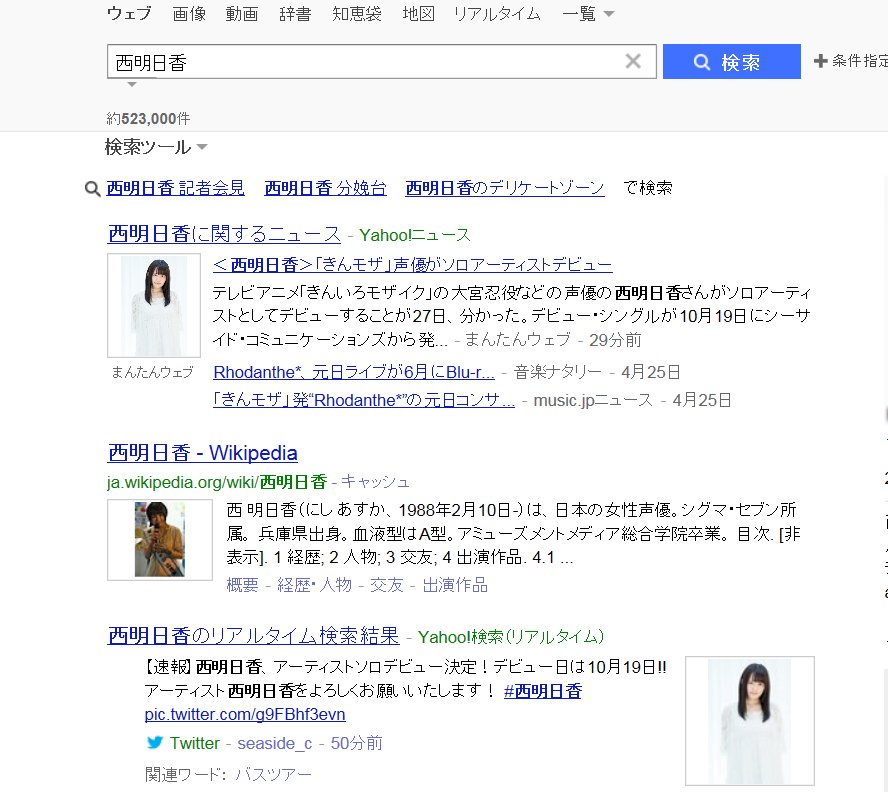
Task: Expand the small arrow below the search box
Action: point(131,84)
